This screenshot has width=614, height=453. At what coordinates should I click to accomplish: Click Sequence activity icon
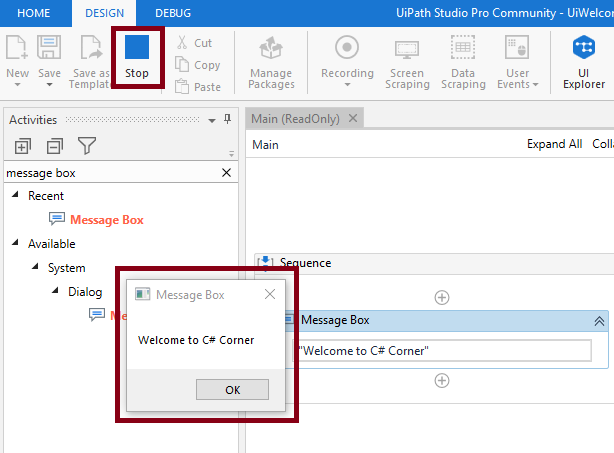coord(265,263)
